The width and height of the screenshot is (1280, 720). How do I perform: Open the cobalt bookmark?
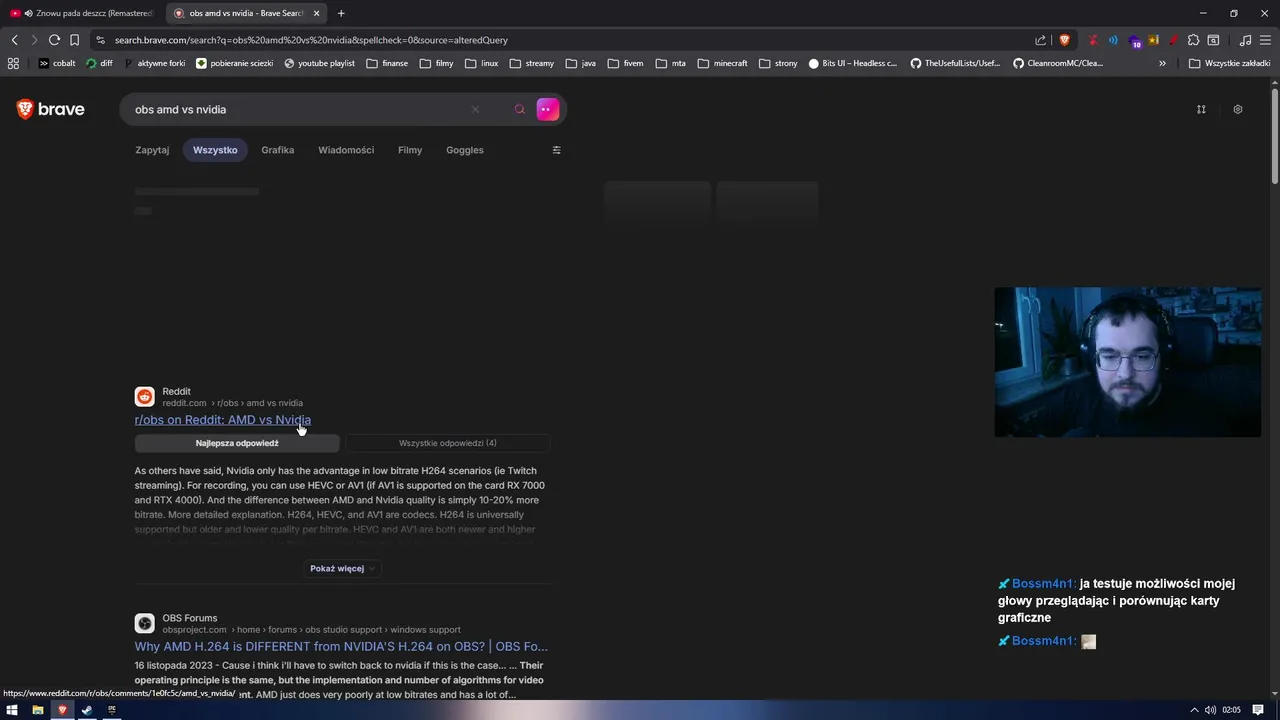pos(56,63)
